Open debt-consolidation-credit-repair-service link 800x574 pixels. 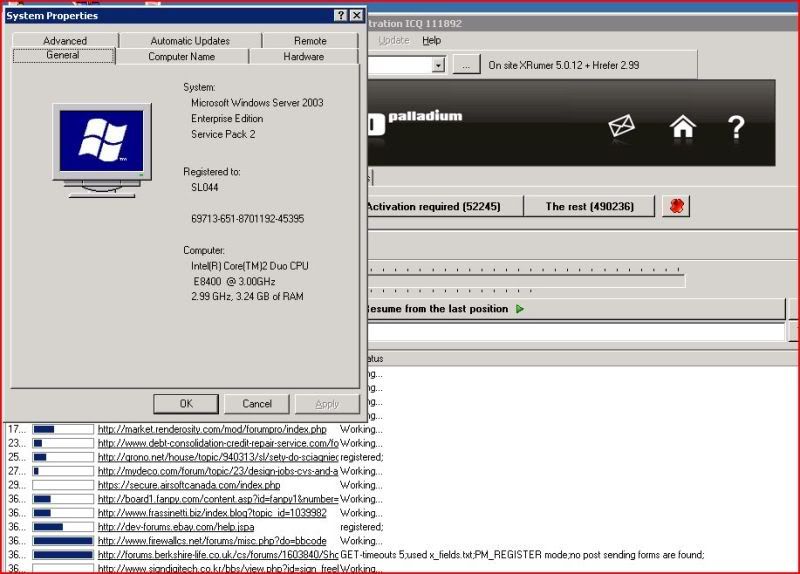(218, 443)
